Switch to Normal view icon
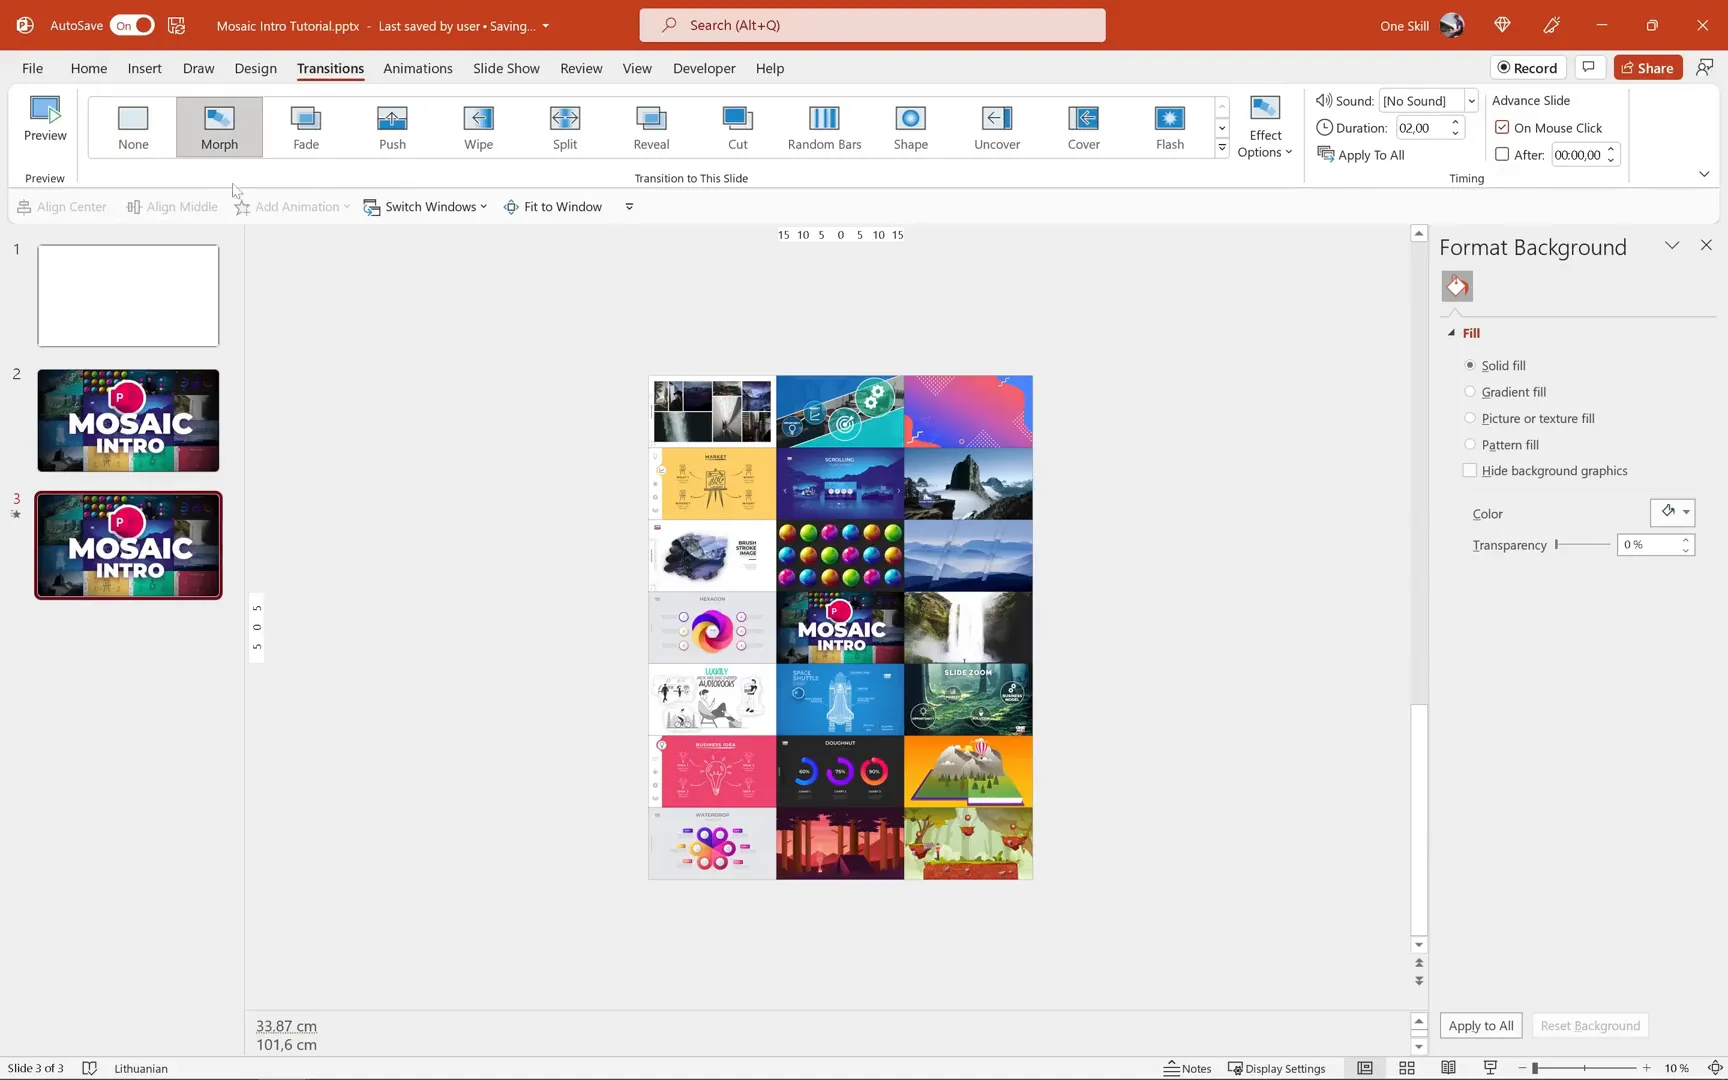The width and height of the screenshot is (1728, 1080). click(x=1365, y=1068)
